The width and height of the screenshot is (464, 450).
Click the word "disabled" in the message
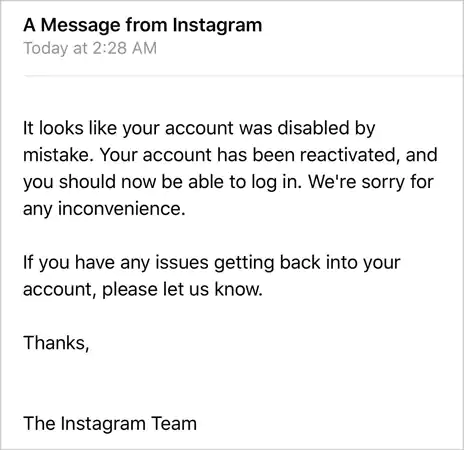313,128
